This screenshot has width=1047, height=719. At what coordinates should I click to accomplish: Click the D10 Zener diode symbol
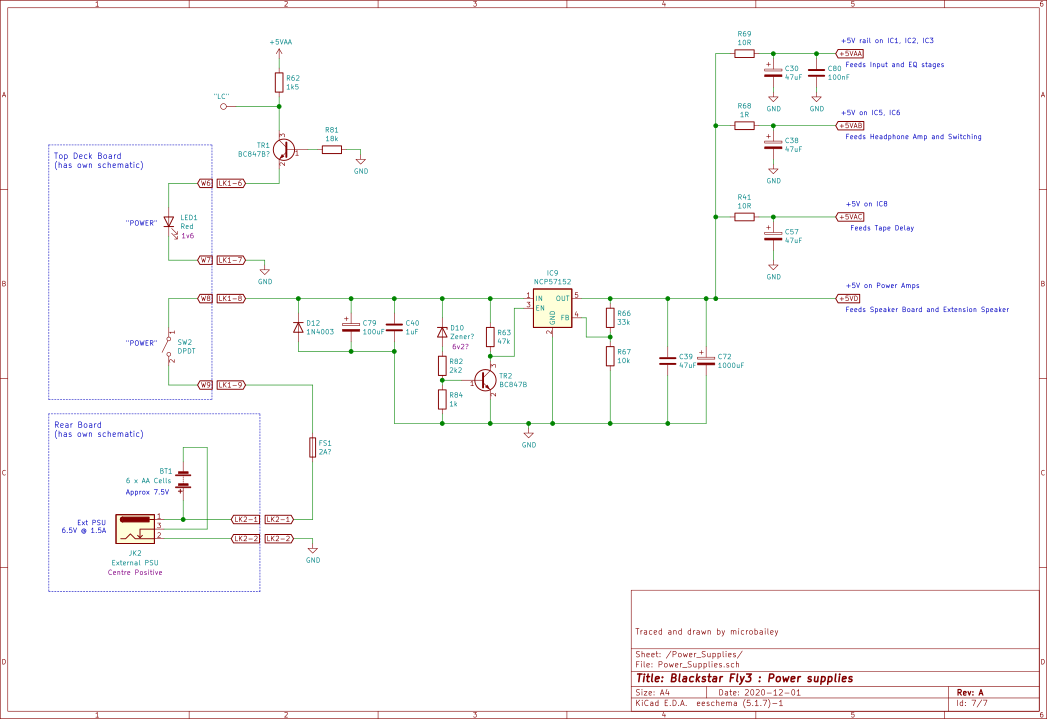point(442,332)
